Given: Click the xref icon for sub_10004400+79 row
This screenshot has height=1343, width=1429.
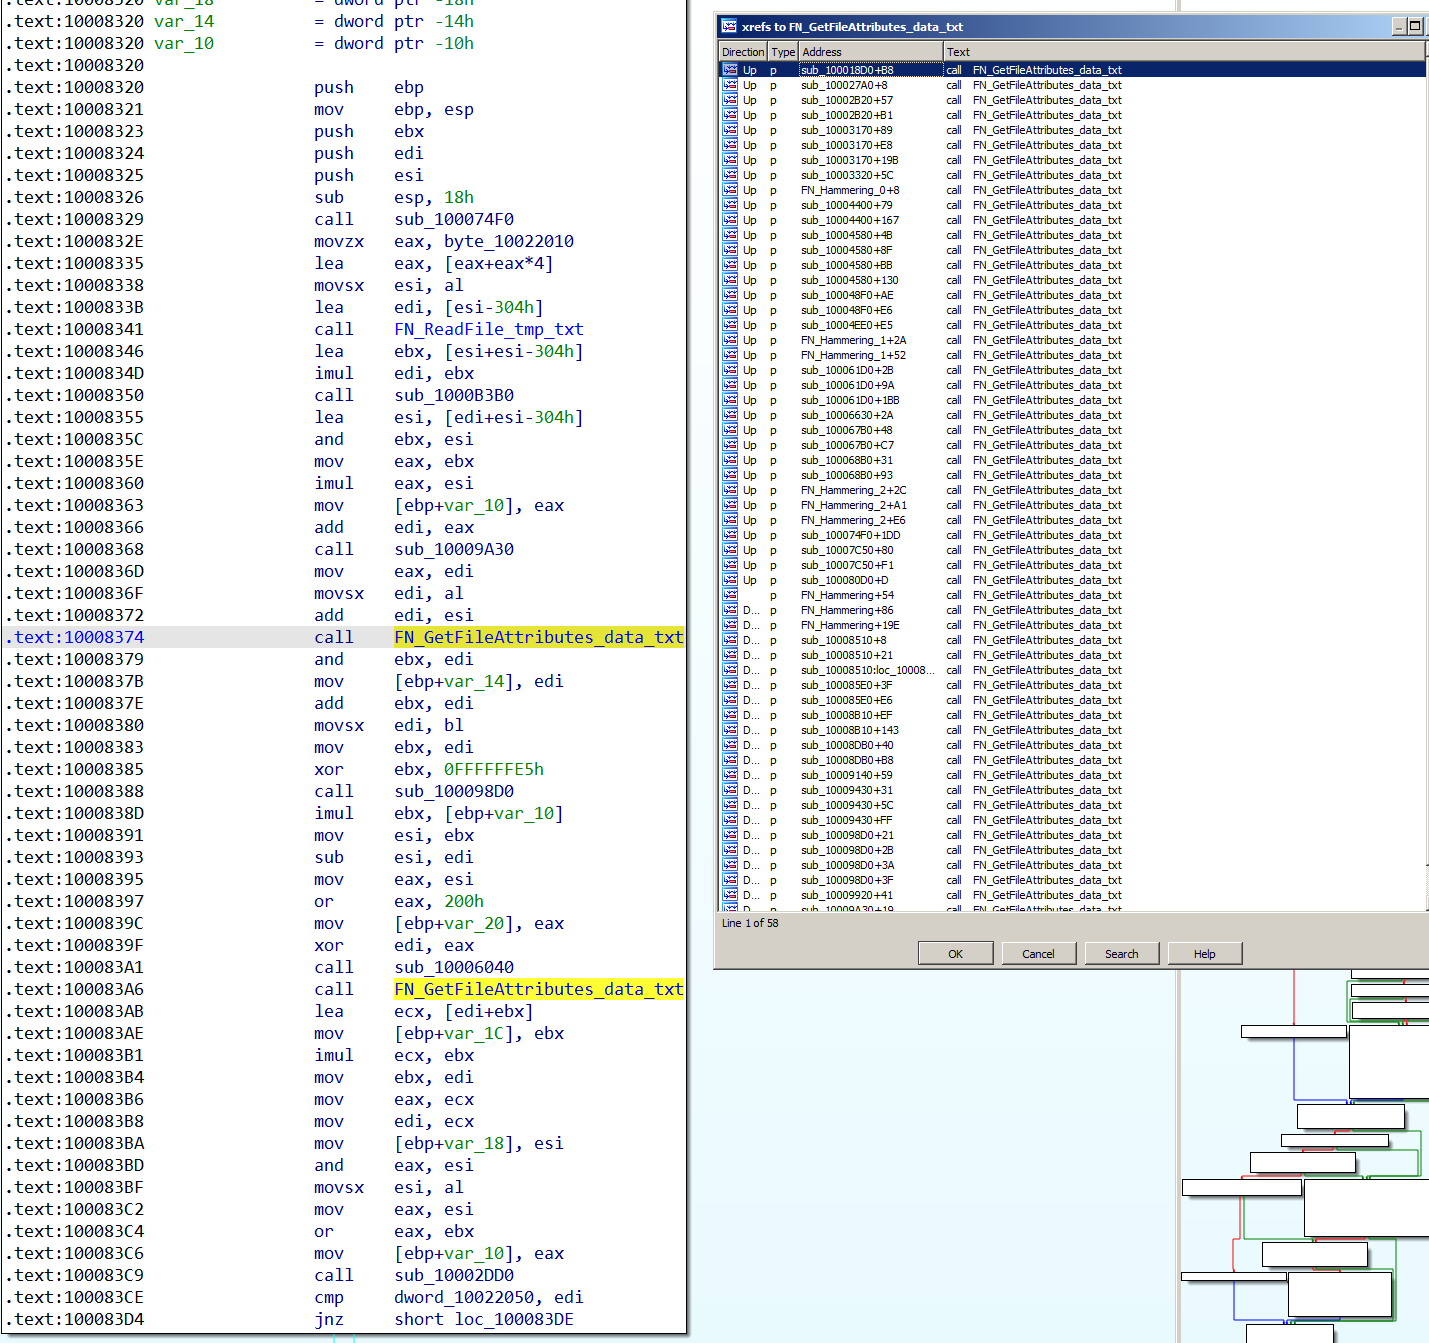Looking at the screenshot, I should coord(730,205).
